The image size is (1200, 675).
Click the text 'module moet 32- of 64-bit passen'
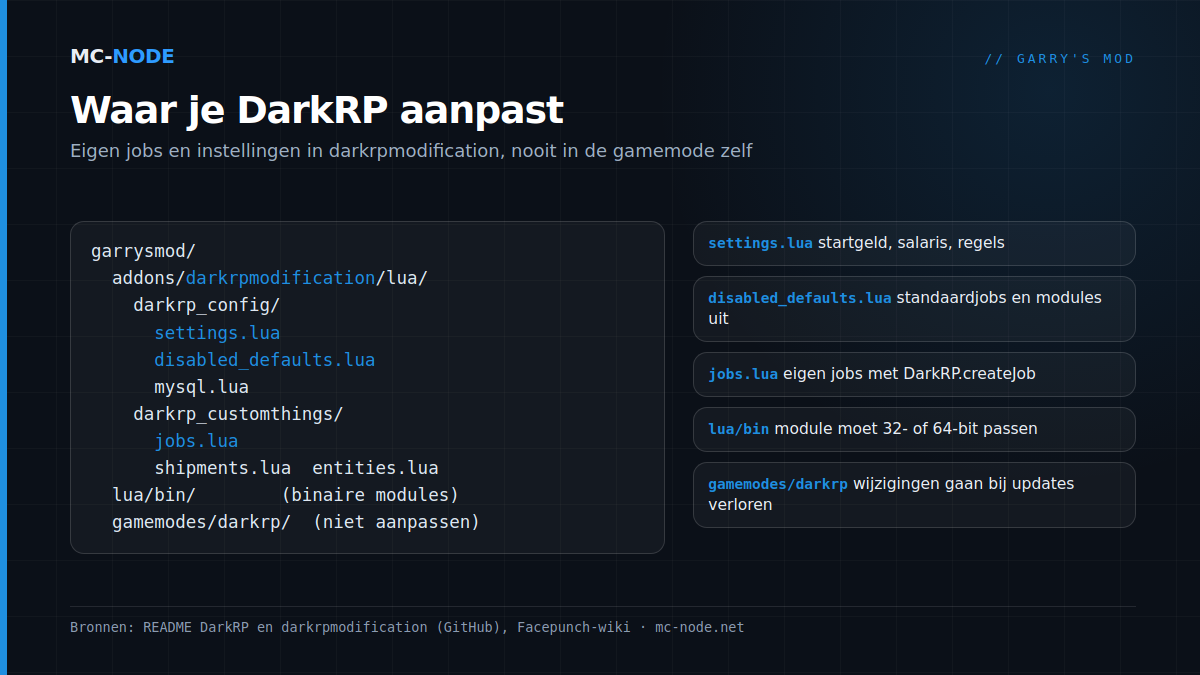[906, 429]
